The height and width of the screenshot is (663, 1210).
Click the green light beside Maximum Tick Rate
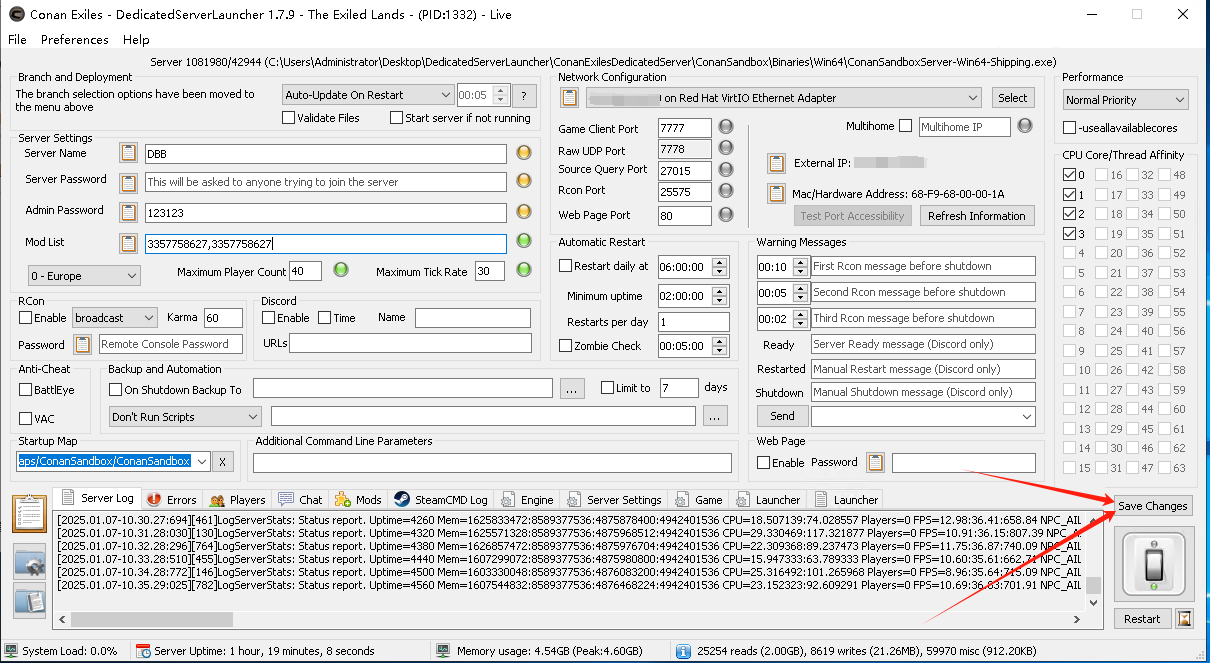pos(523,270)
